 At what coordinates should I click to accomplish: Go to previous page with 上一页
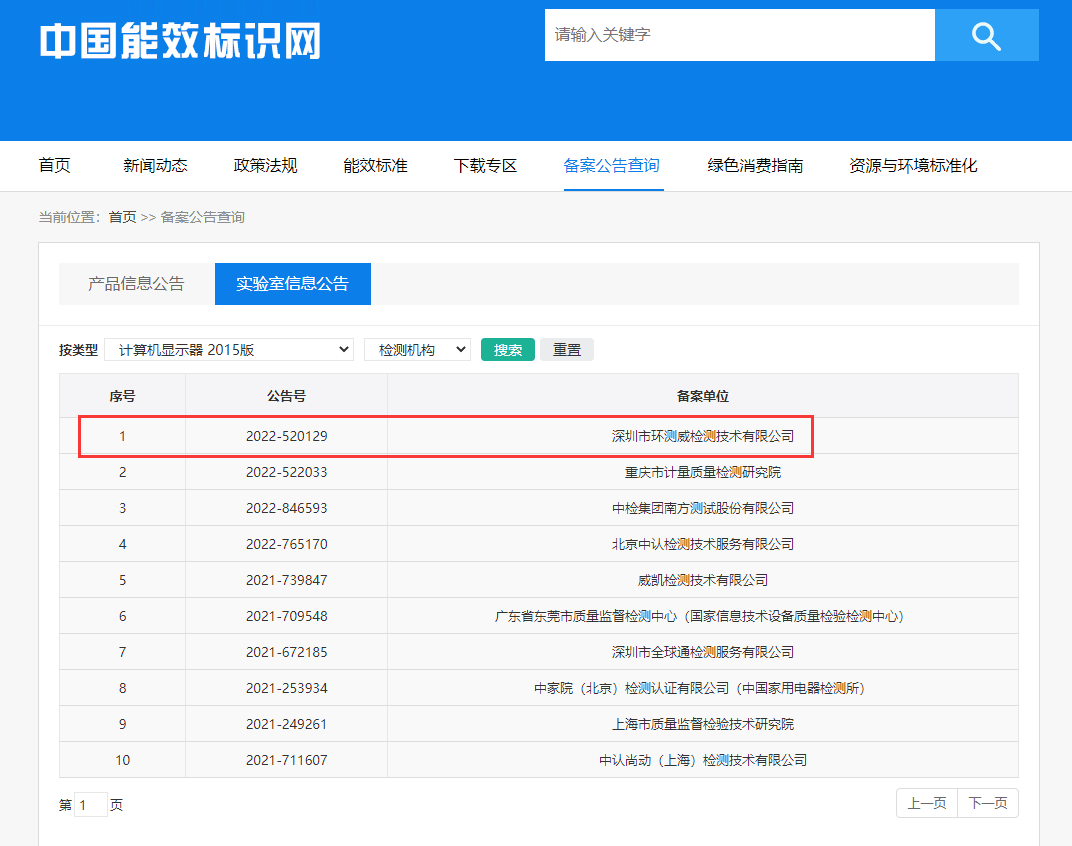coord(927,803)
